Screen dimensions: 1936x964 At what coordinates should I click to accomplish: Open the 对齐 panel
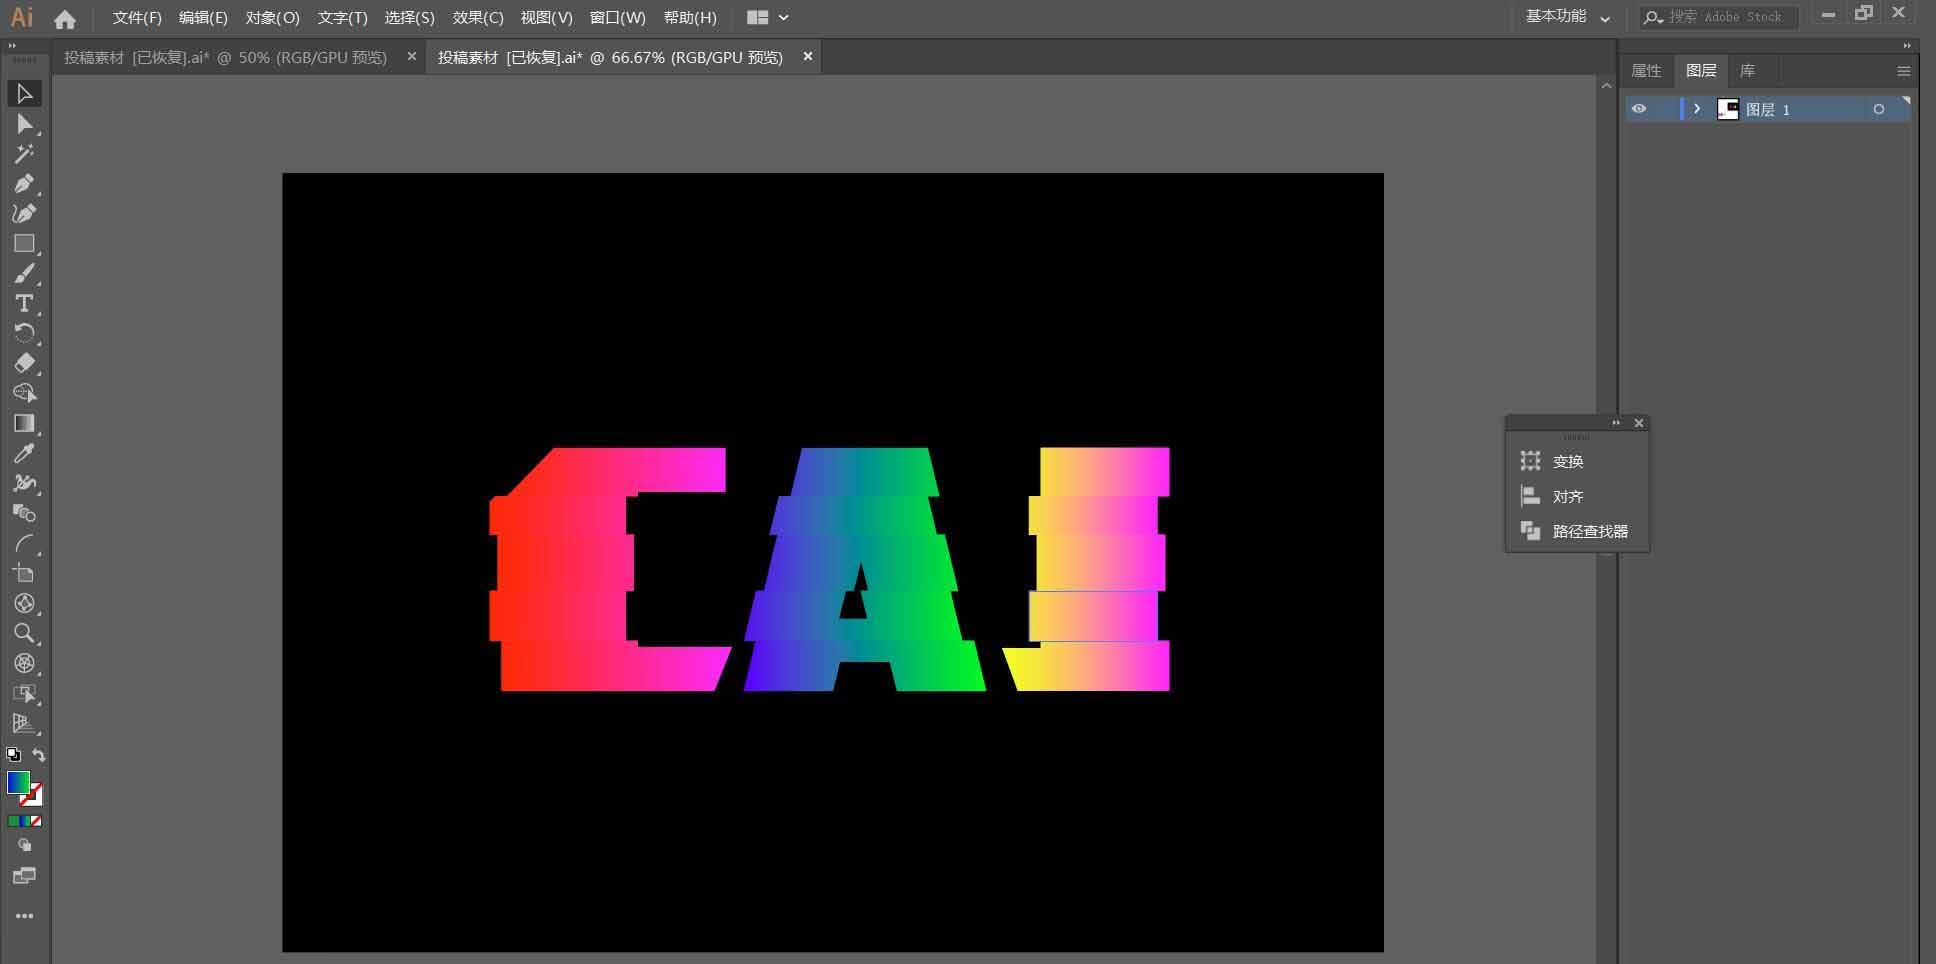pos(1568,496)
